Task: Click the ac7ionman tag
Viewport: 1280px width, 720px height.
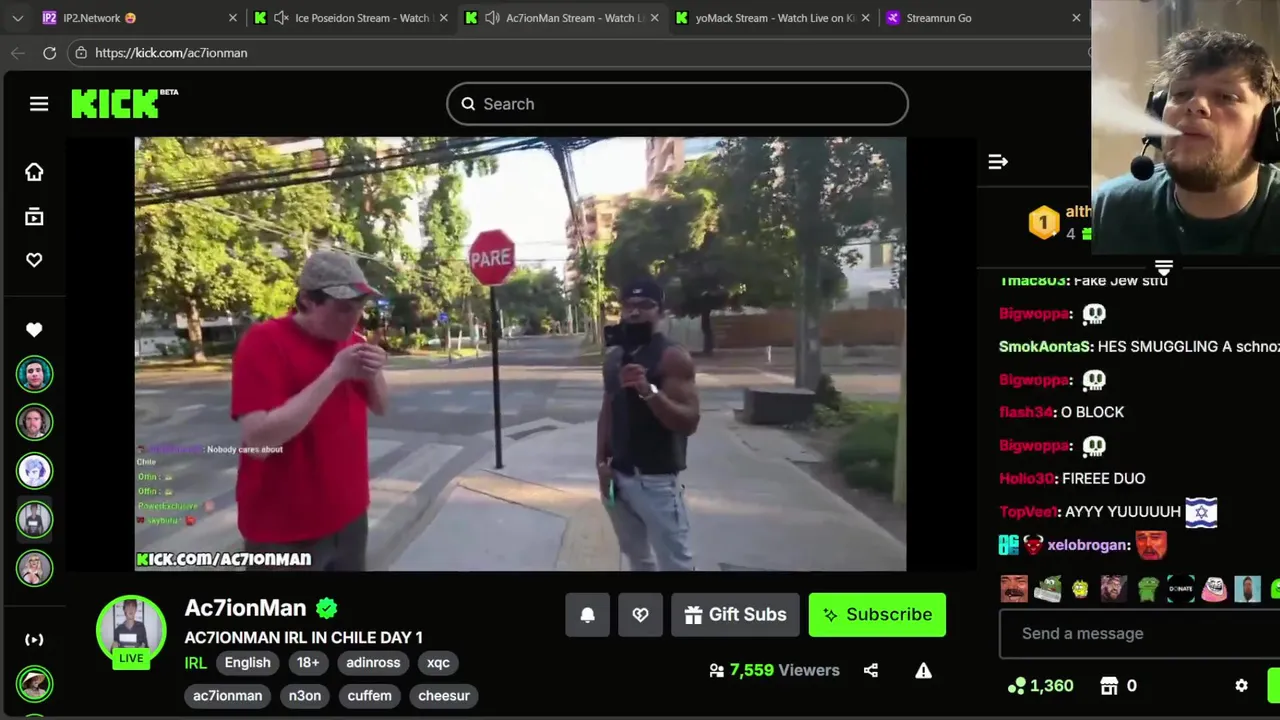Action: point(227,696)
